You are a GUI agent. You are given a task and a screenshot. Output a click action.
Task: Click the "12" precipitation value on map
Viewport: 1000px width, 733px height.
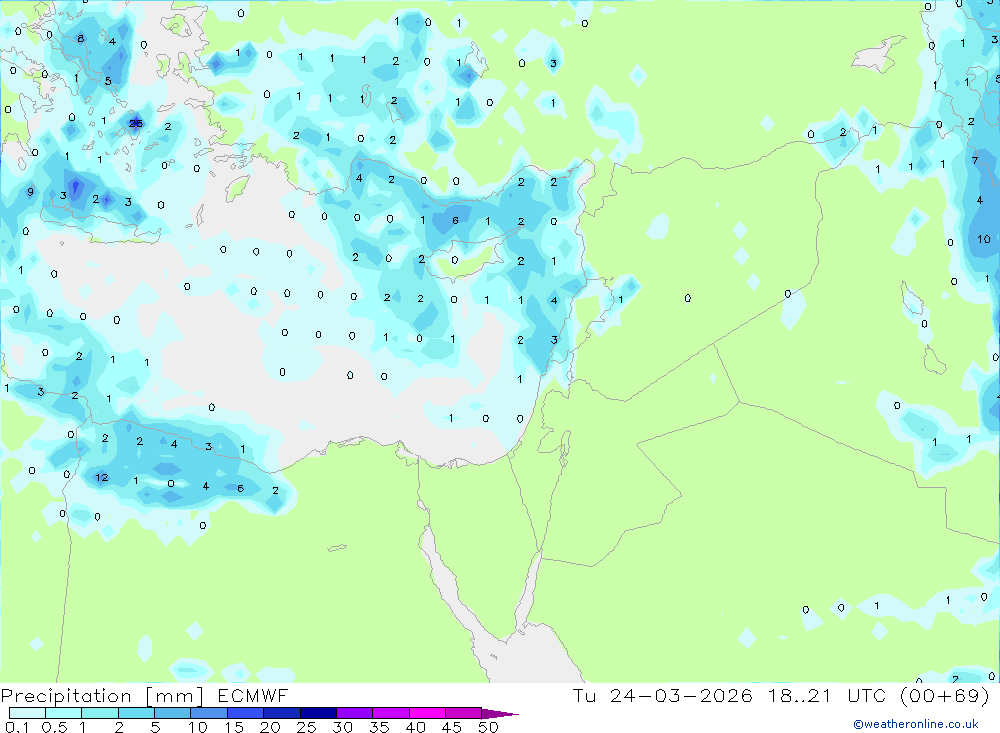[102, 477]
